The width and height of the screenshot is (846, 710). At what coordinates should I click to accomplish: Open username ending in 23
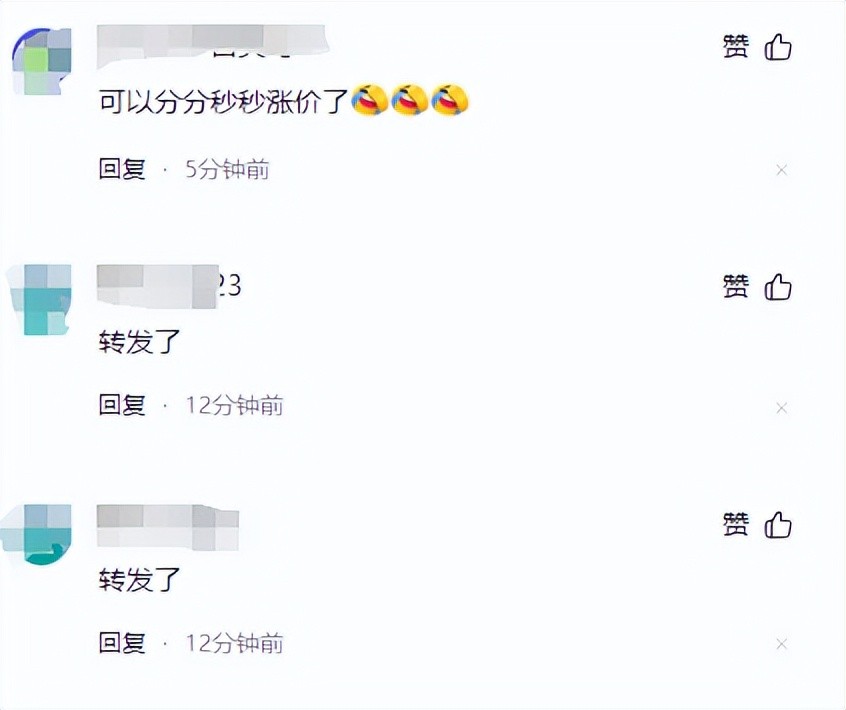169,286
